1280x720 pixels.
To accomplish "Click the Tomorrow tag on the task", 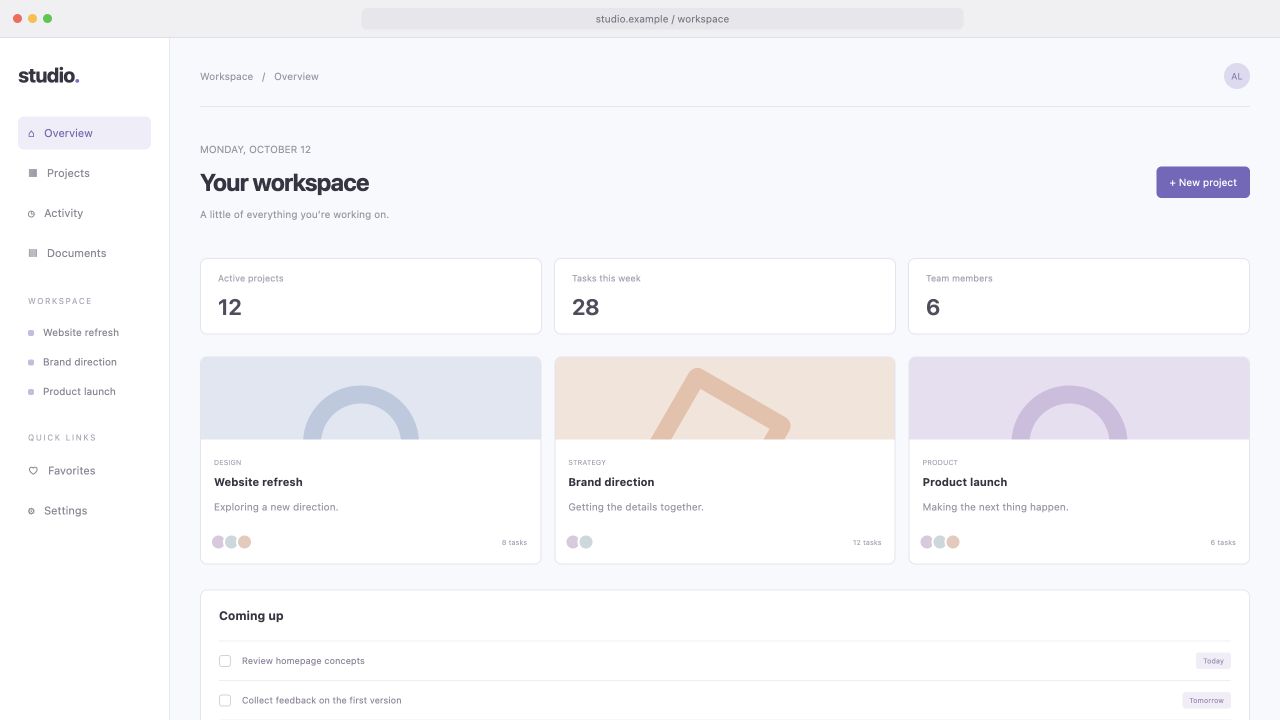I will pyautogui.click(x=1206, y=700).
